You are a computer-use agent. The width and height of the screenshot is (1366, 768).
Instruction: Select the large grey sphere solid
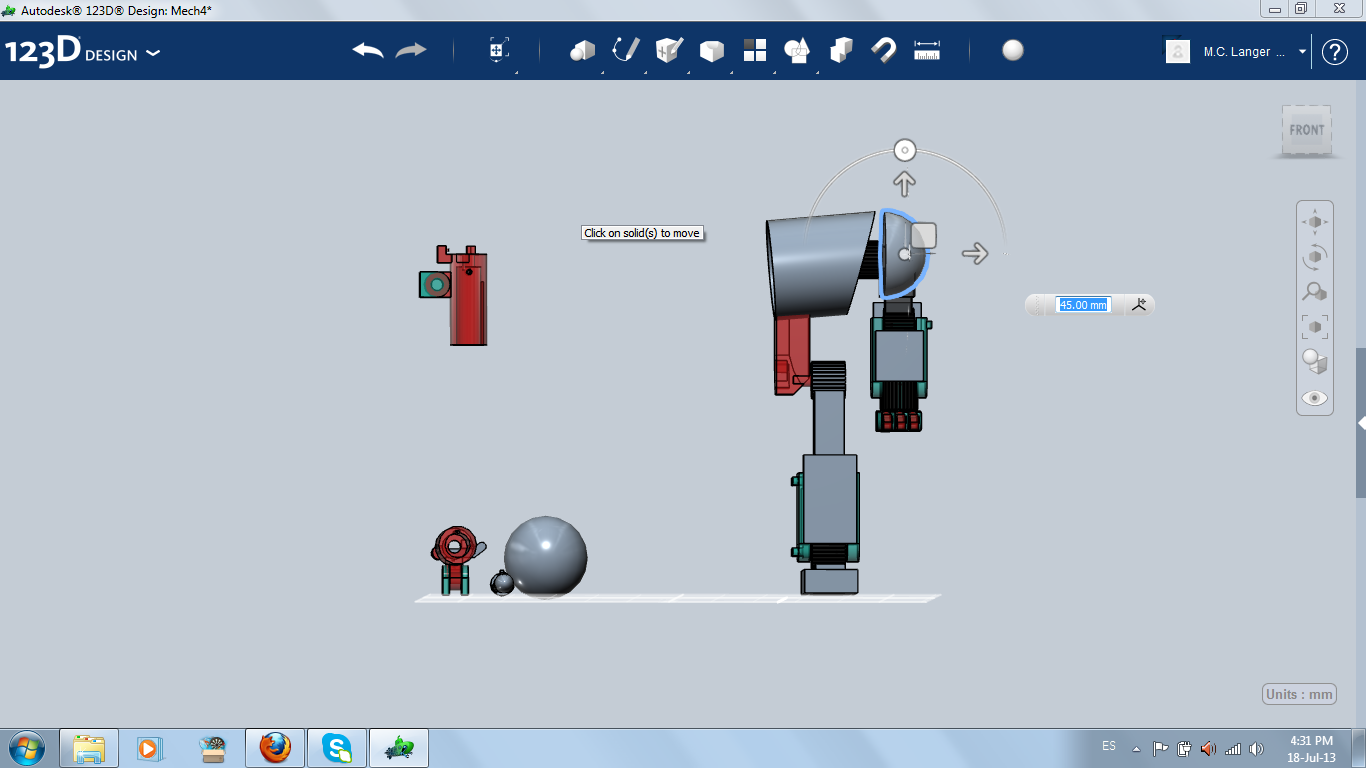545,557
